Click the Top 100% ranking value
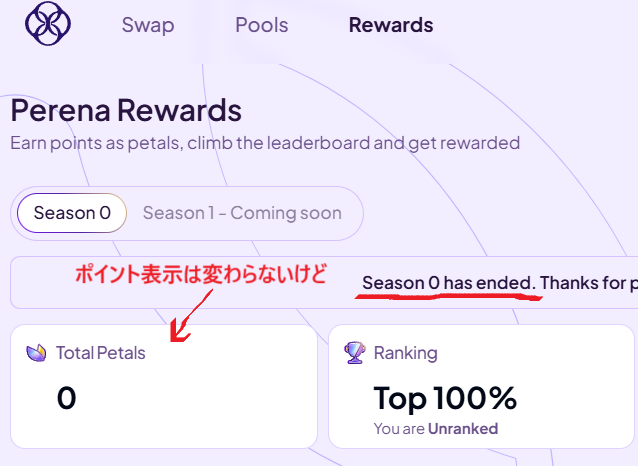Screen dimensions: 638x466 pos(445,398)
